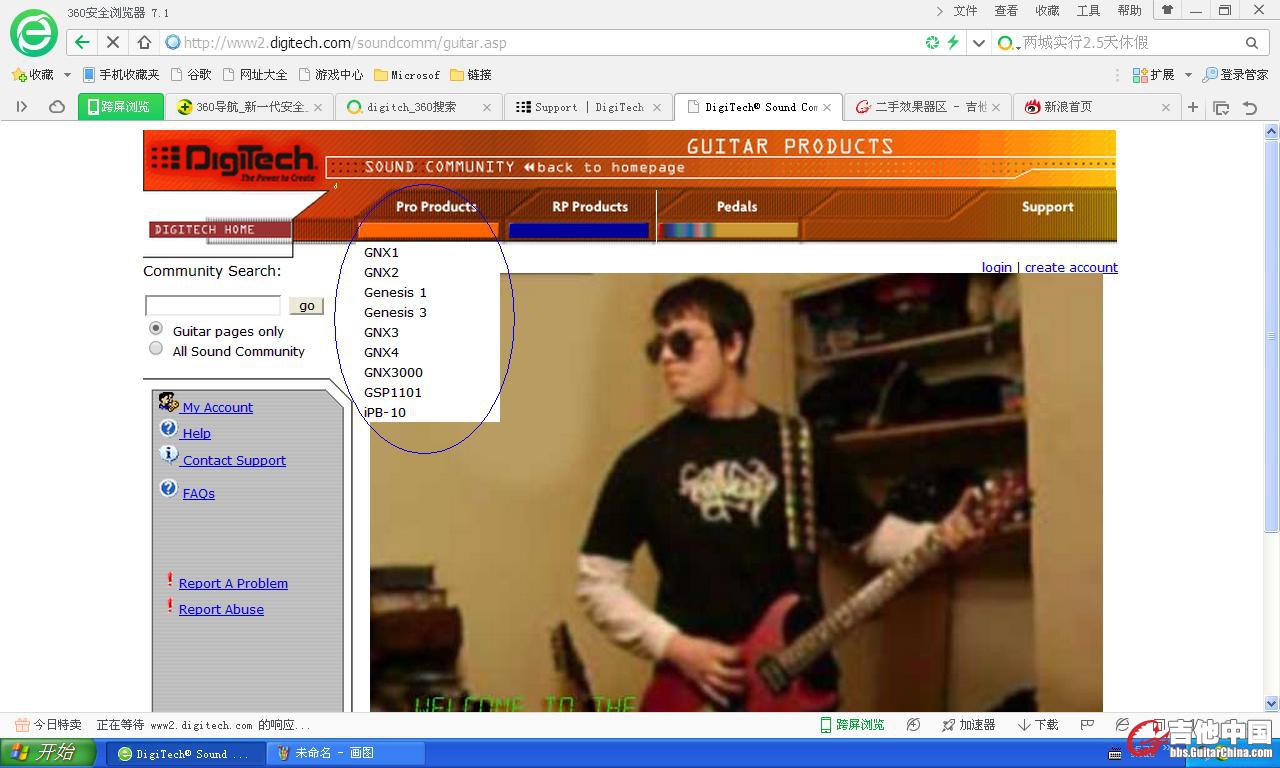Stop page loading with the X icon

(113, 43)
